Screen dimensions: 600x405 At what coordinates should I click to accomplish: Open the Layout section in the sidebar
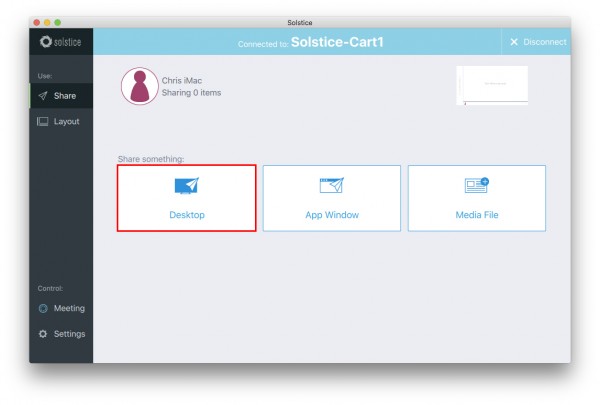tap(61, 121)
